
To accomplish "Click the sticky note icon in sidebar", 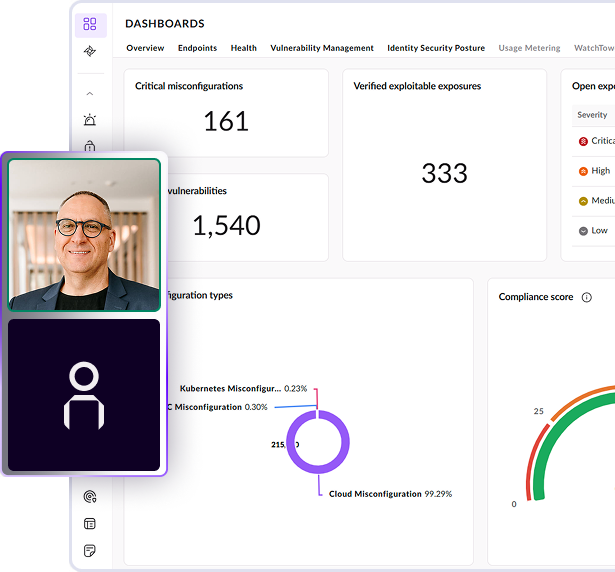I will coord(90,550).
